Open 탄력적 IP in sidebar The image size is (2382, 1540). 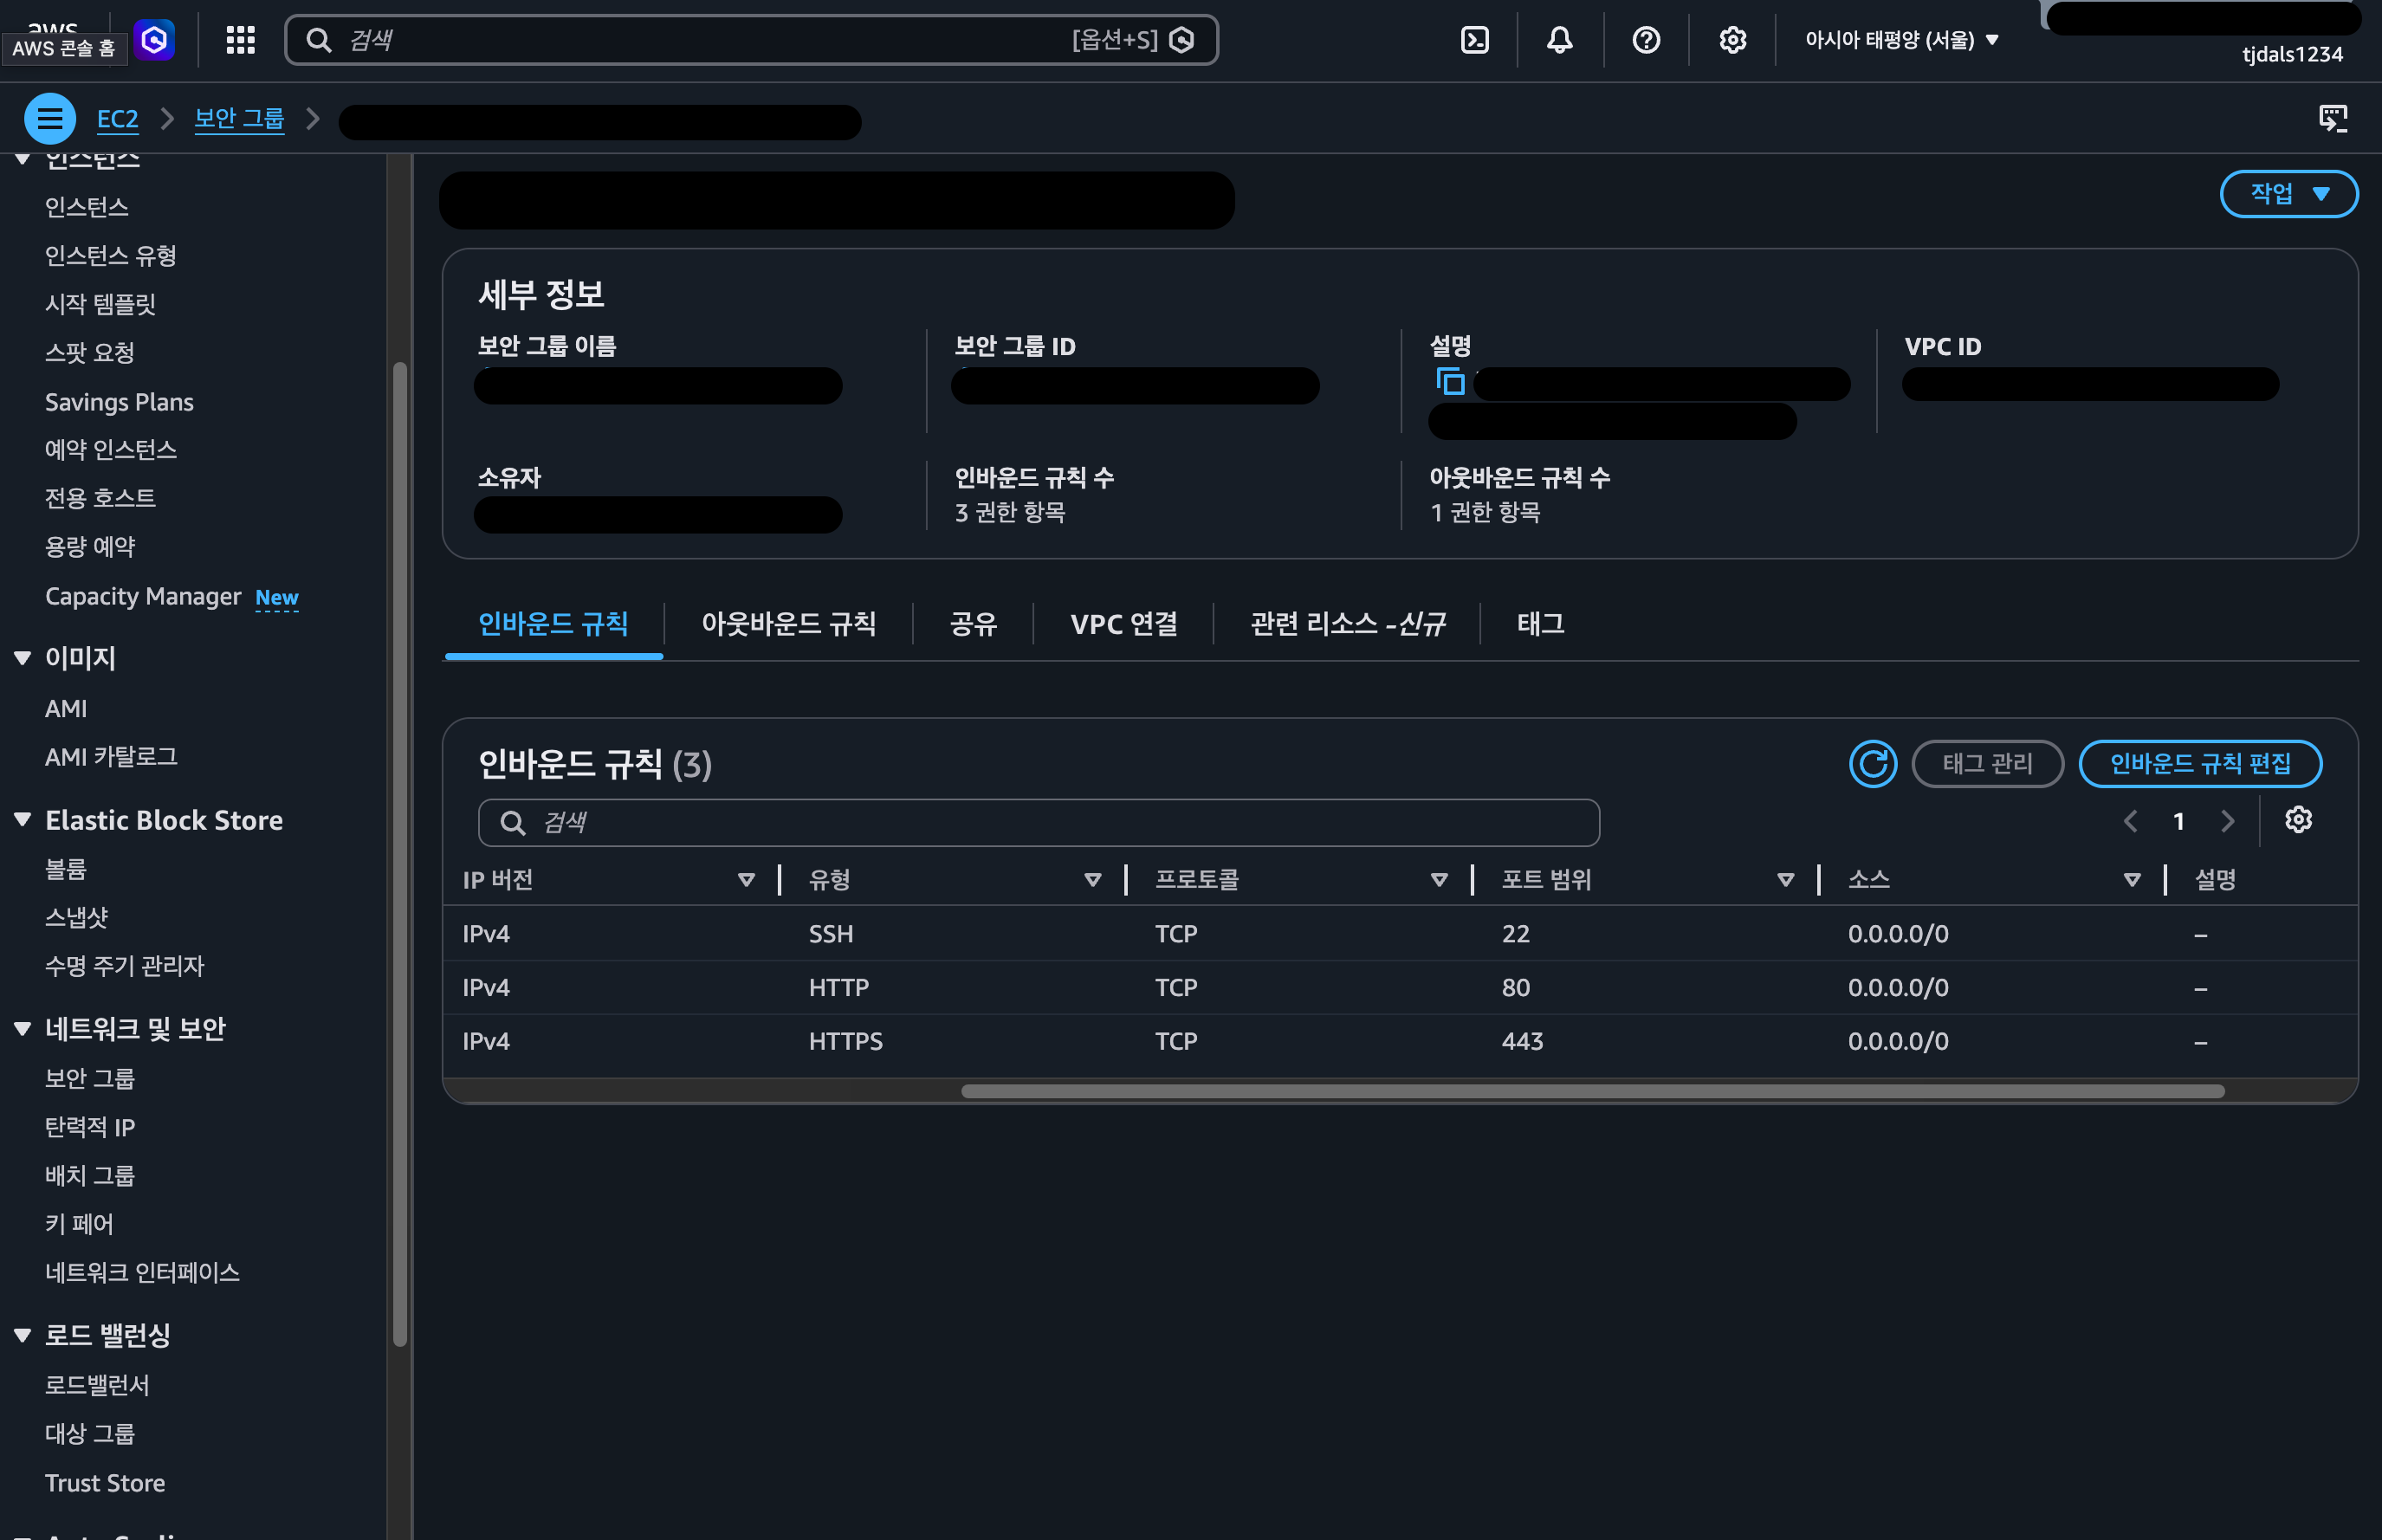(x=90, y=1127)
